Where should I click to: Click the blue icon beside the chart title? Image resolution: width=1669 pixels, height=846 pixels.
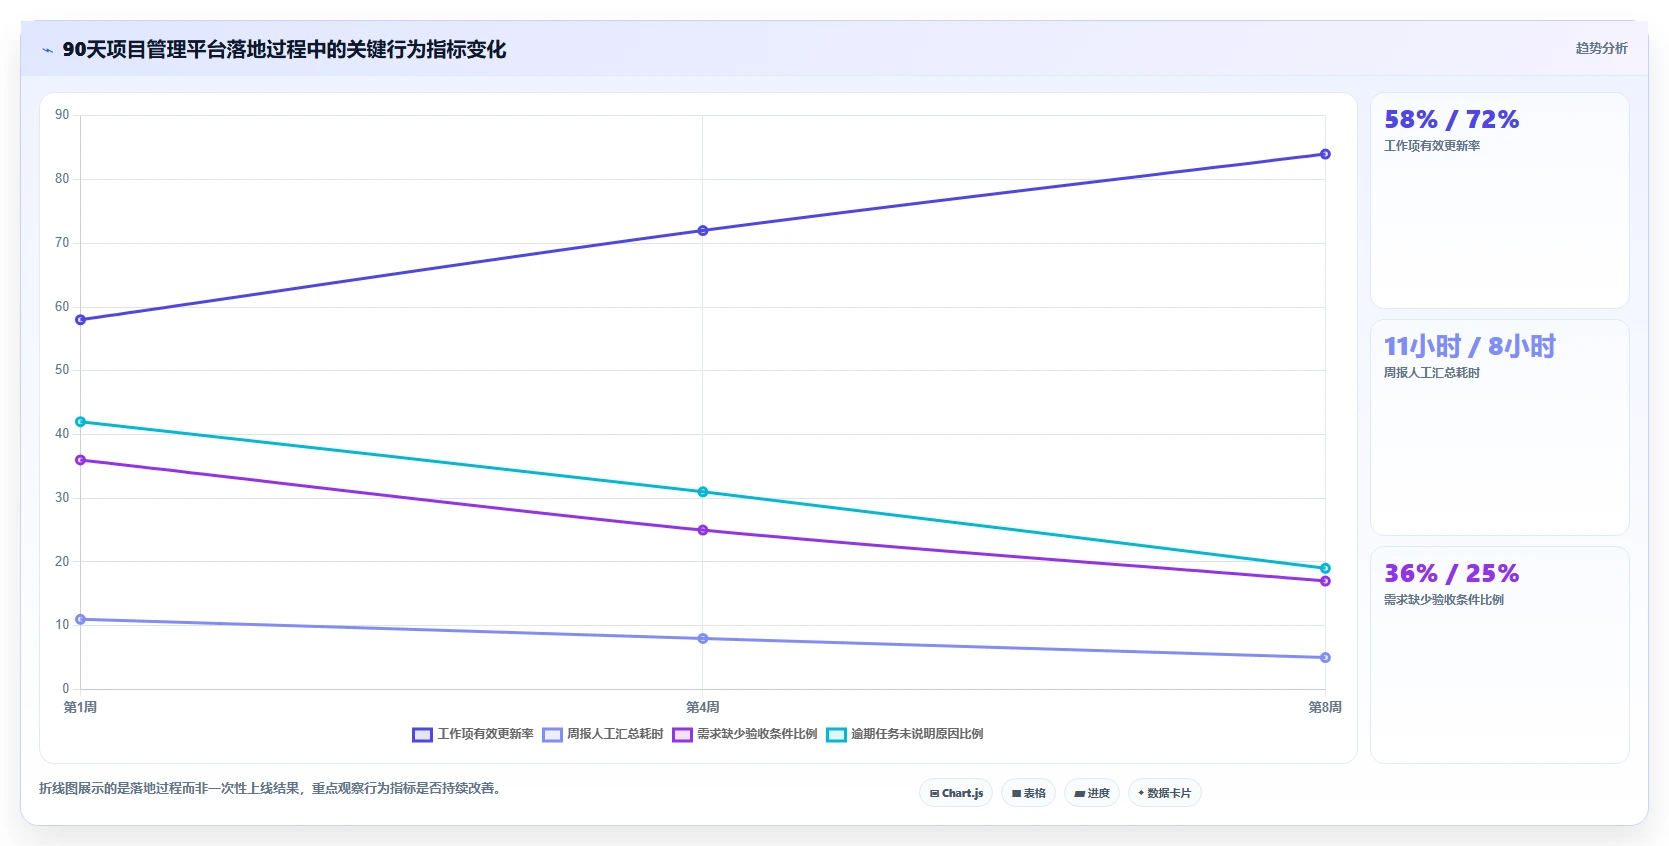pos(47,50)
